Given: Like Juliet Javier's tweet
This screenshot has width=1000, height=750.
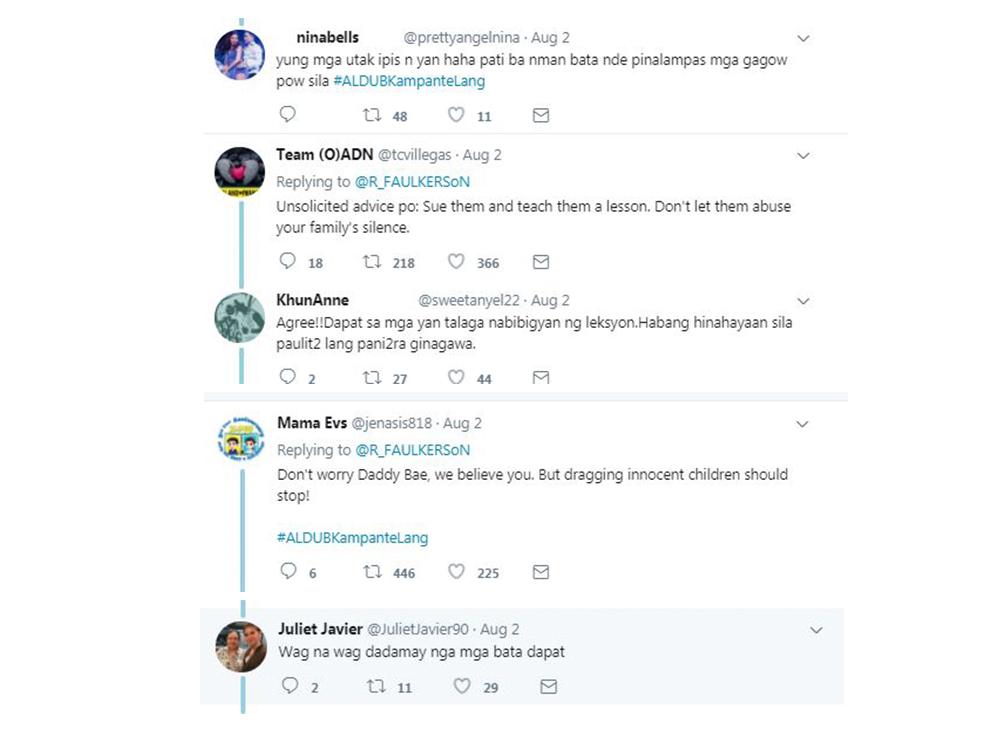Looking at the screenshot, I should pos(462,687).
